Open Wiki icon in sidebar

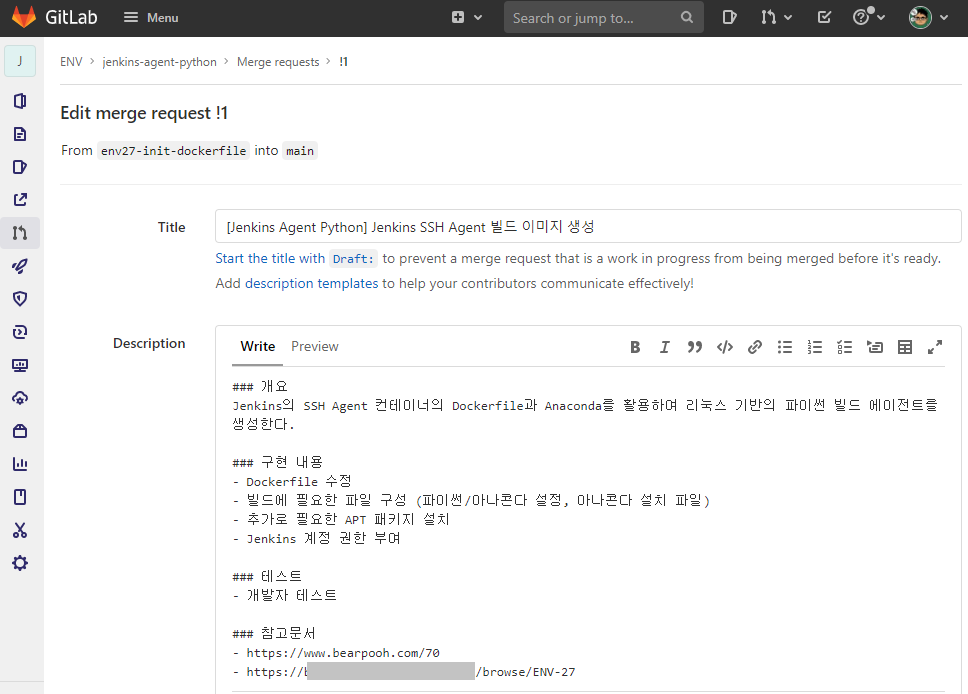click(x=20, y=497)
